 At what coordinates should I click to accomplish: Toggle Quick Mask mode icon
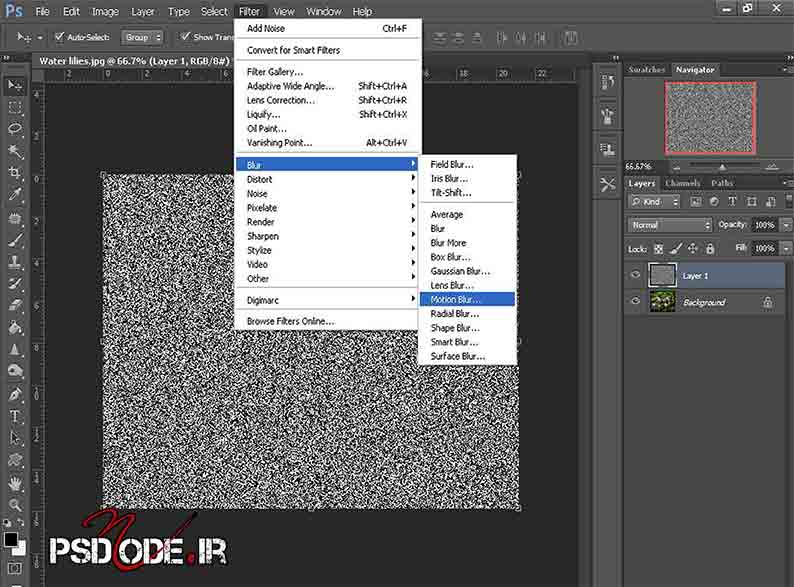click(x=15, y=568)
